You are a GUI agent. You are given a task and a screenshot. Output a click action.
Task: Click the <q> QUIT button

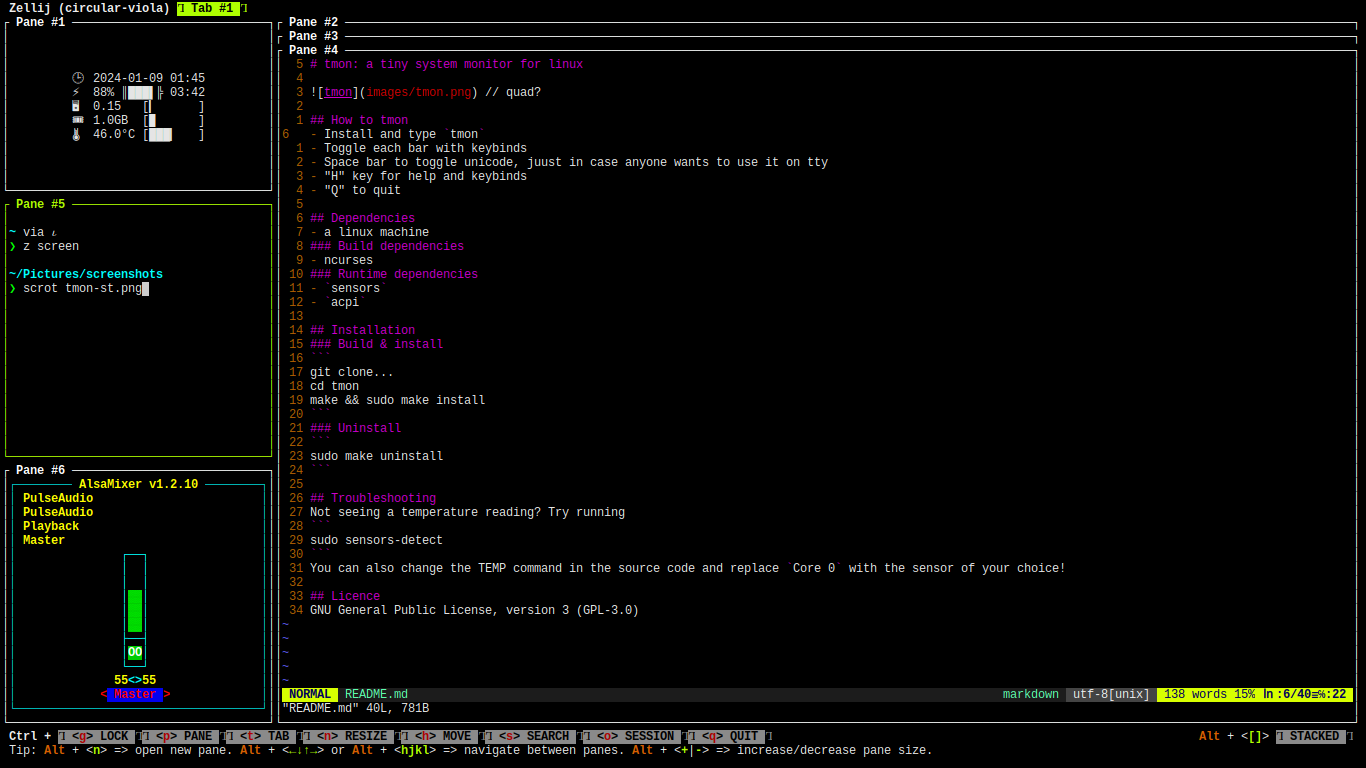726,736
